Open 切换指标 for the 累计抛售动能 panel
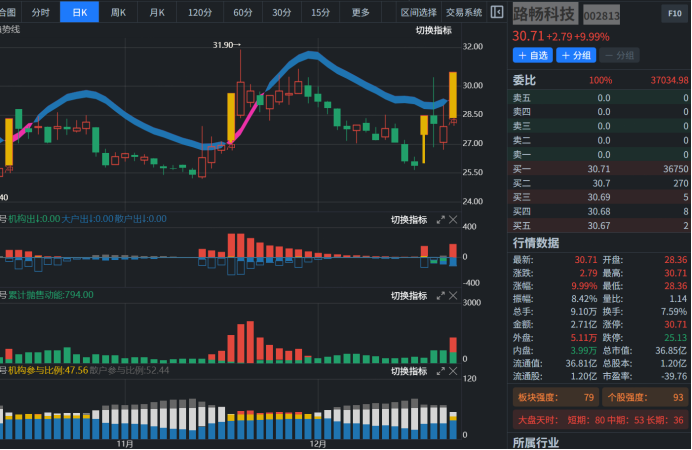 [408, 296]
